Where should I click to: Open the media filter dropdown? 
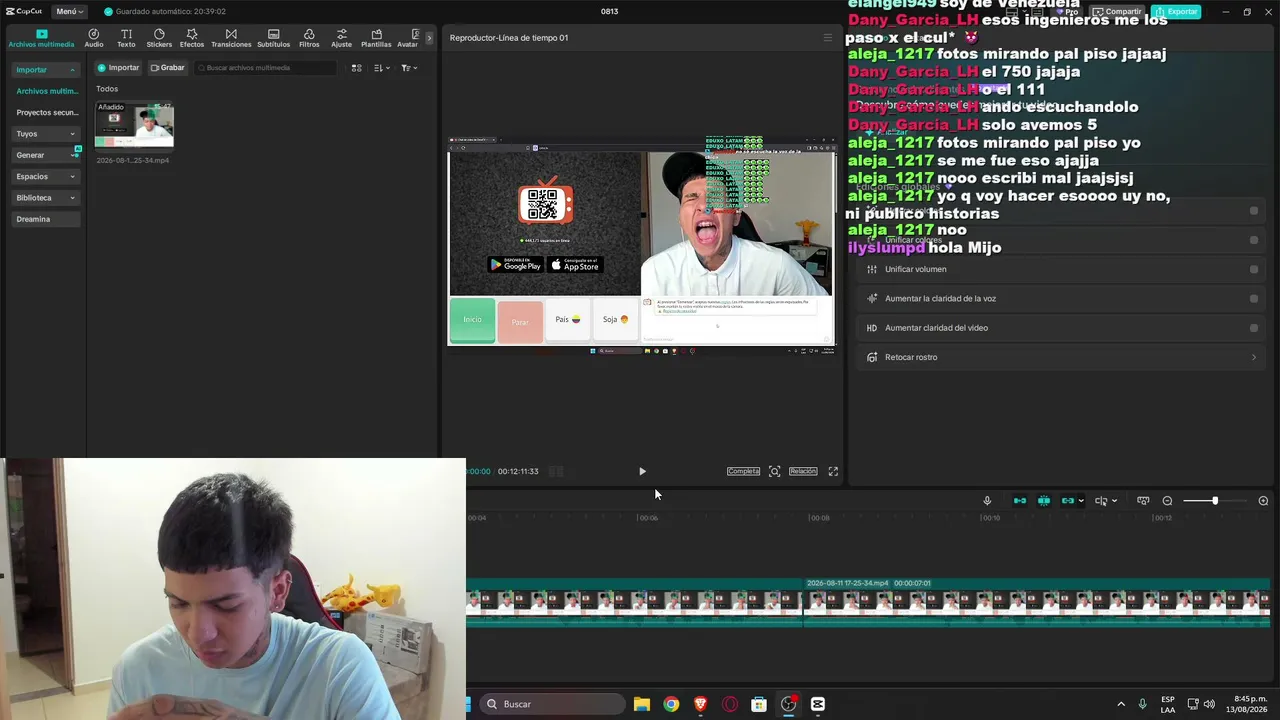[409, 68]
